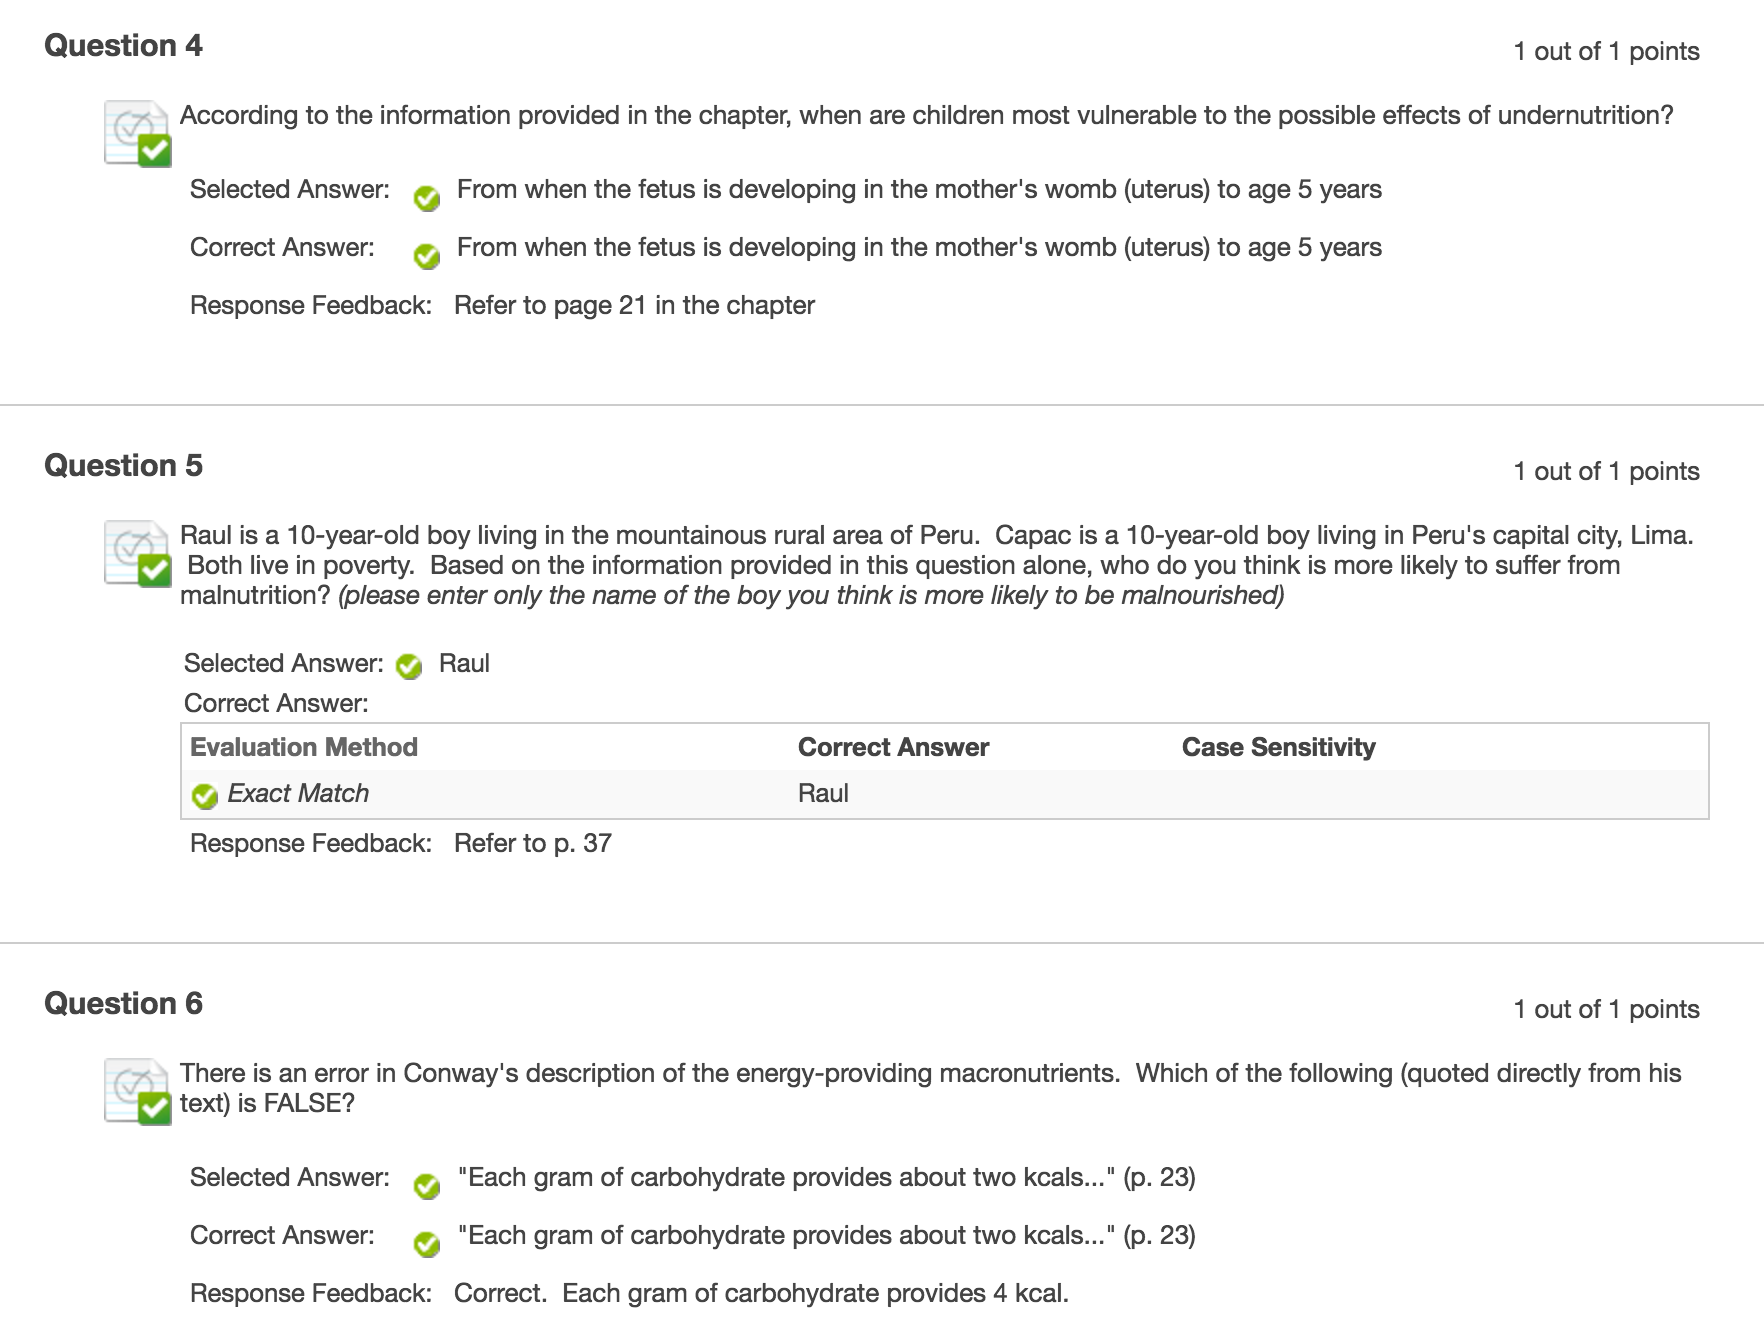The width and height of the screenshot is (1764, 1342).
Task: Click the Case Sensitivity column header
Action: pos(1278,747)
